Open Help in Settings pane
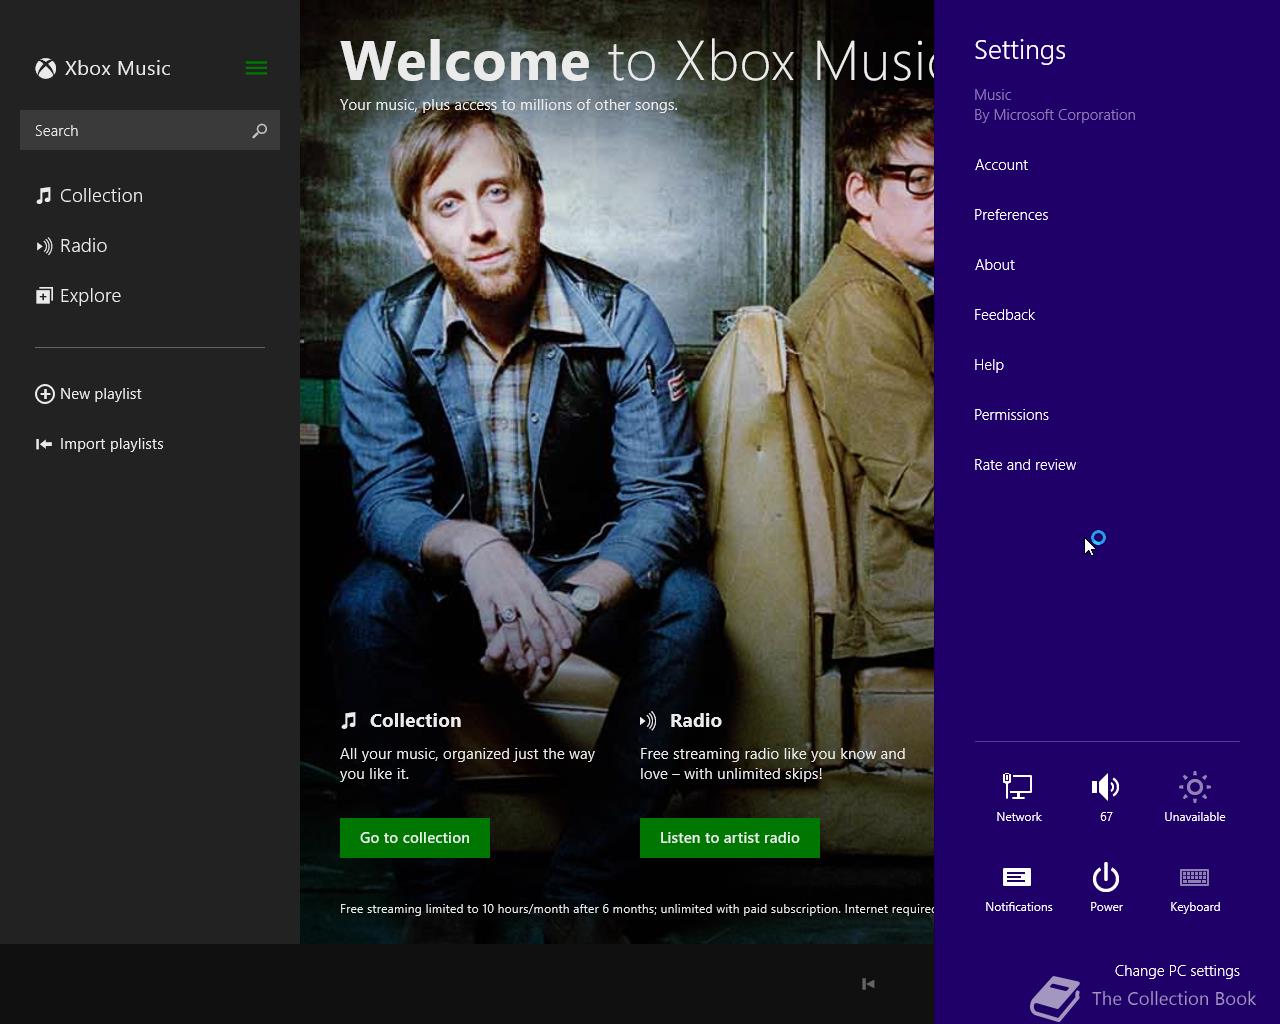The image size is (1280, 1024). (x=989, y=365)
